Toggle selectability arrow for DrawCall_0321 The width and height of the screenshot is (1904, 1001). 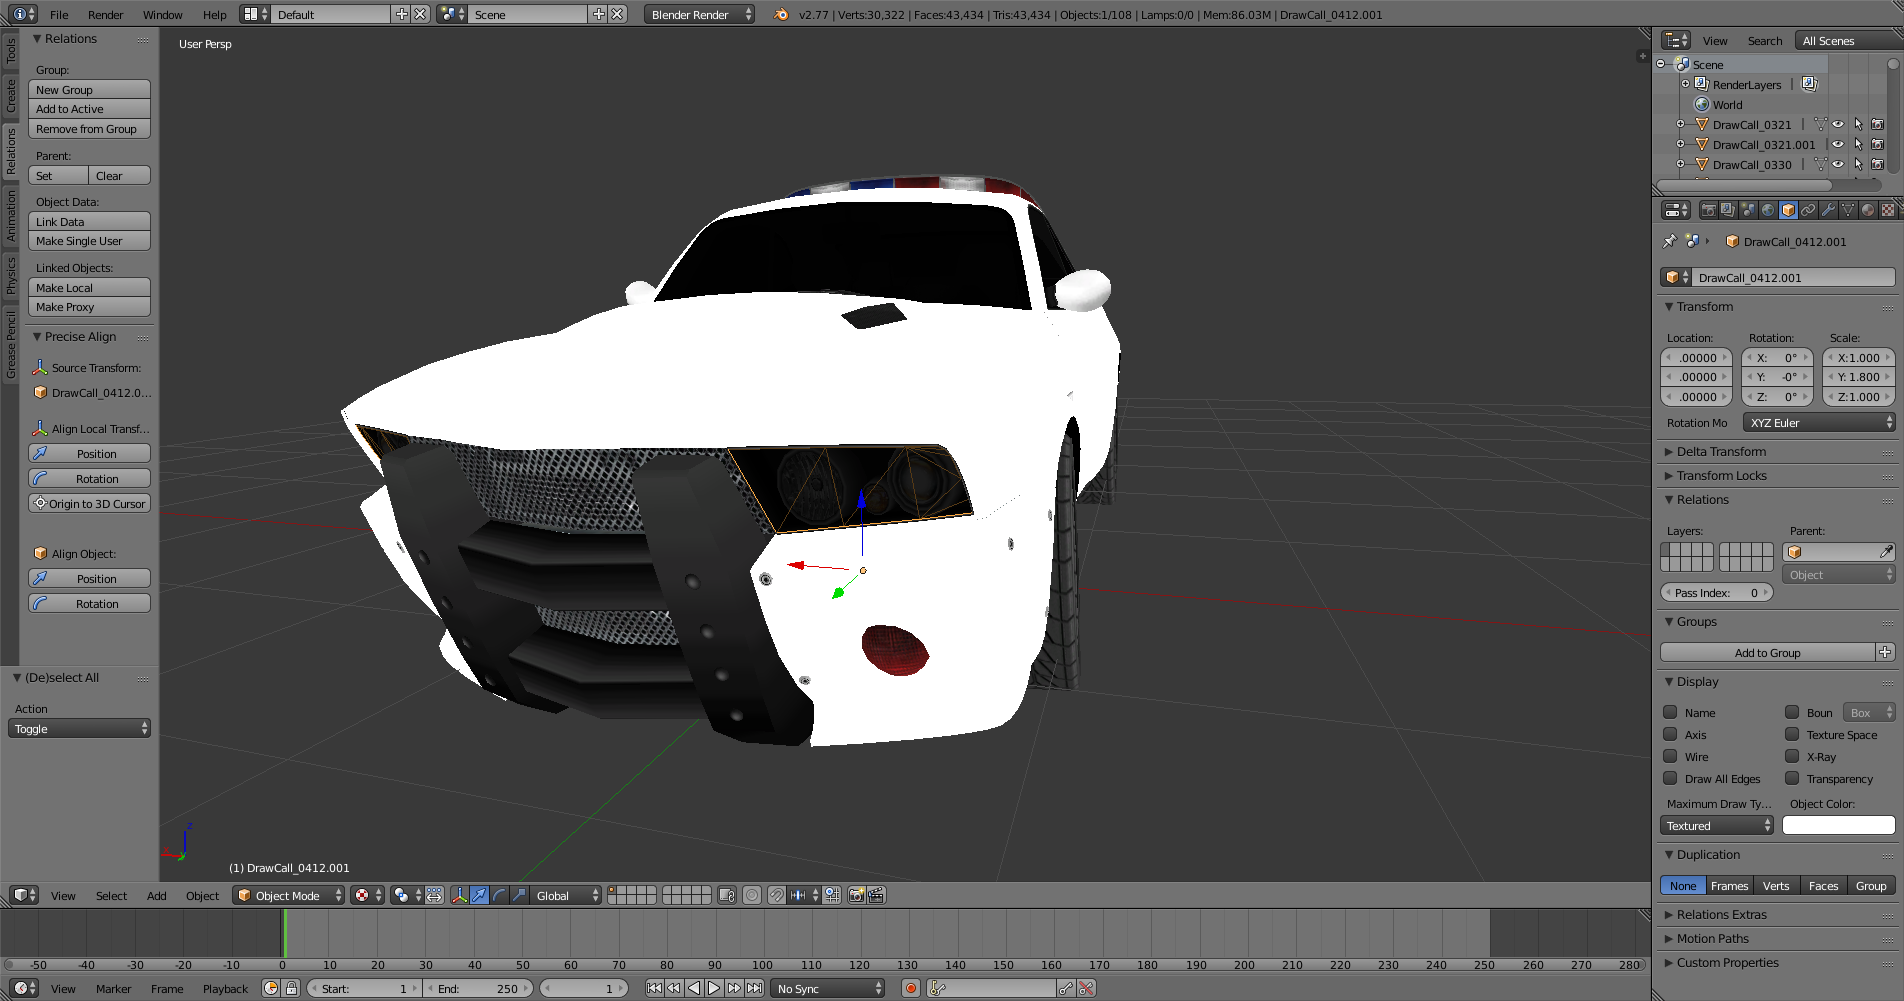[x=1858, y=124]
